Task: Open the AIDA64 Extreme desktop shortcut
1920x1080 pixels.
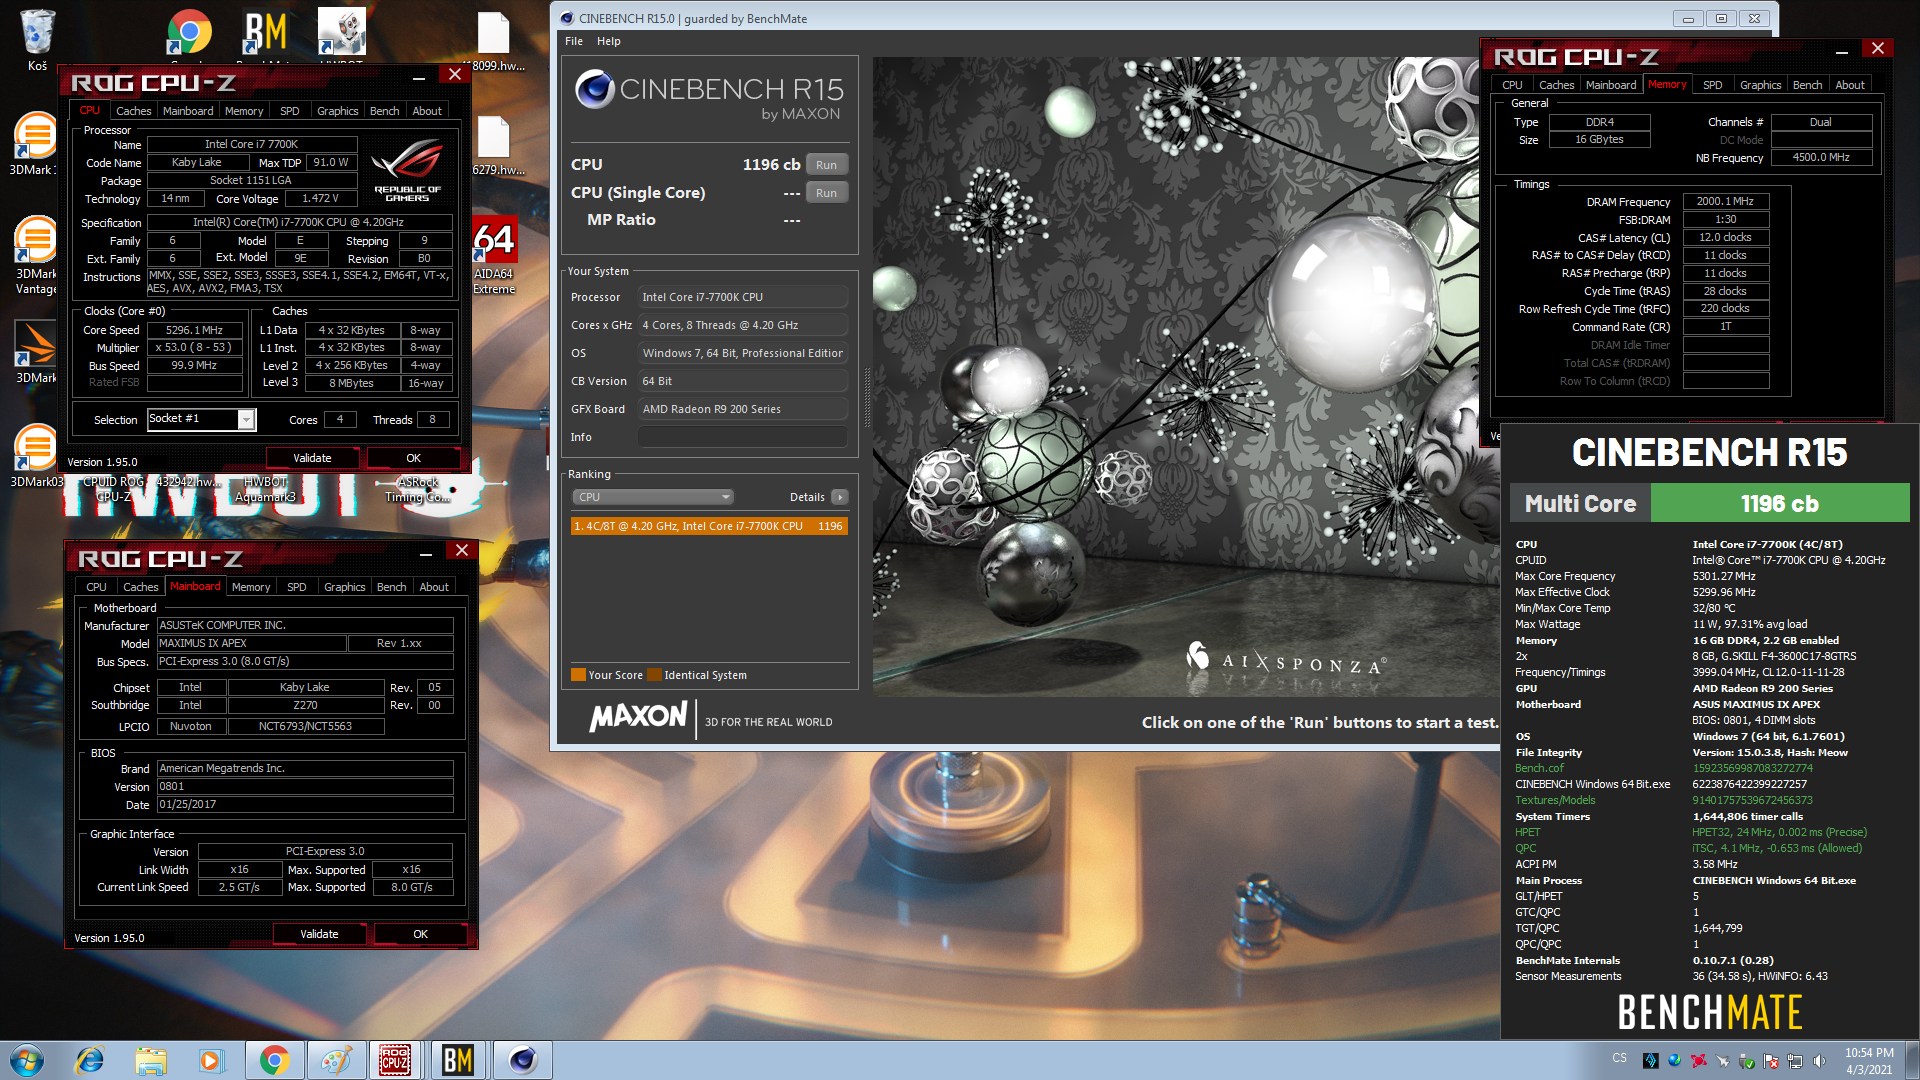Action: [494, 256]
